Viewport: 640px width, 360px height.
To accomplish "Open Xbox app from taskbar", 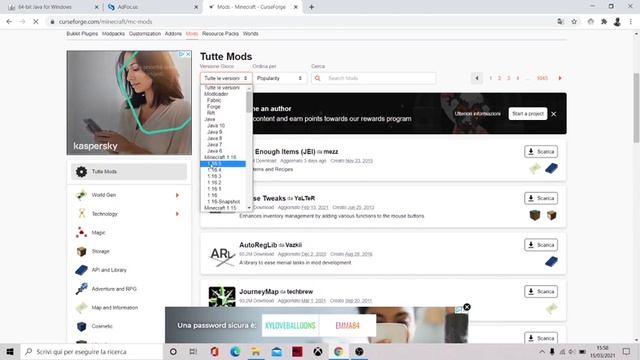I will tap(318, 351).
